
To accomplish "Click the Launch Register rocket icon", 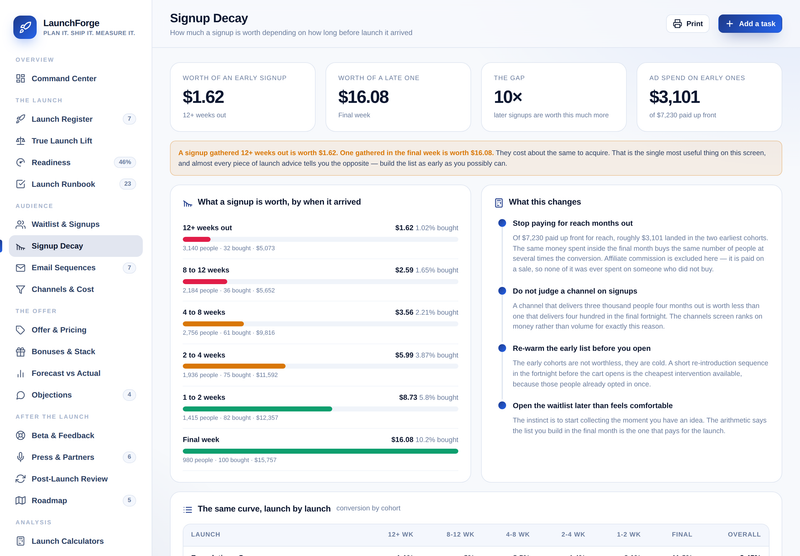I will [20, 119].
